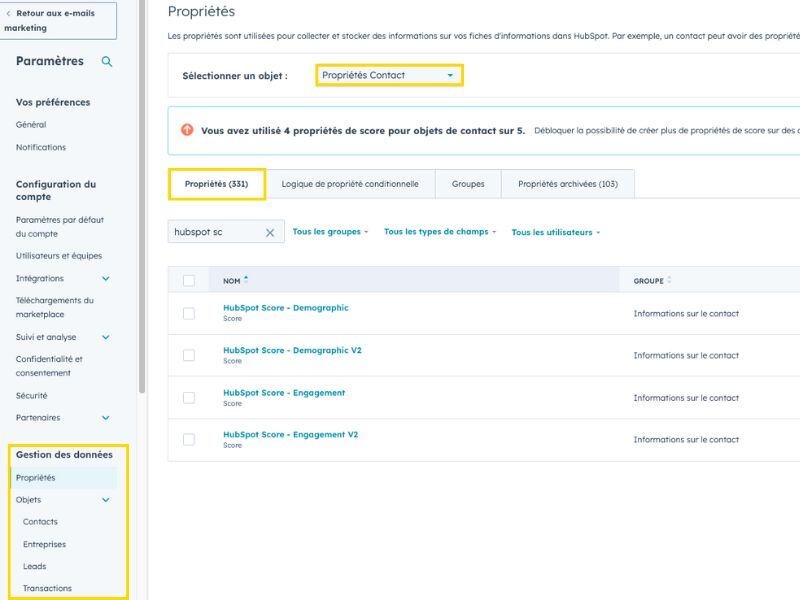800x600 pixels.
Task: Check the HubSpot Score - Demographic row checkbox
Action: [189, 313]
